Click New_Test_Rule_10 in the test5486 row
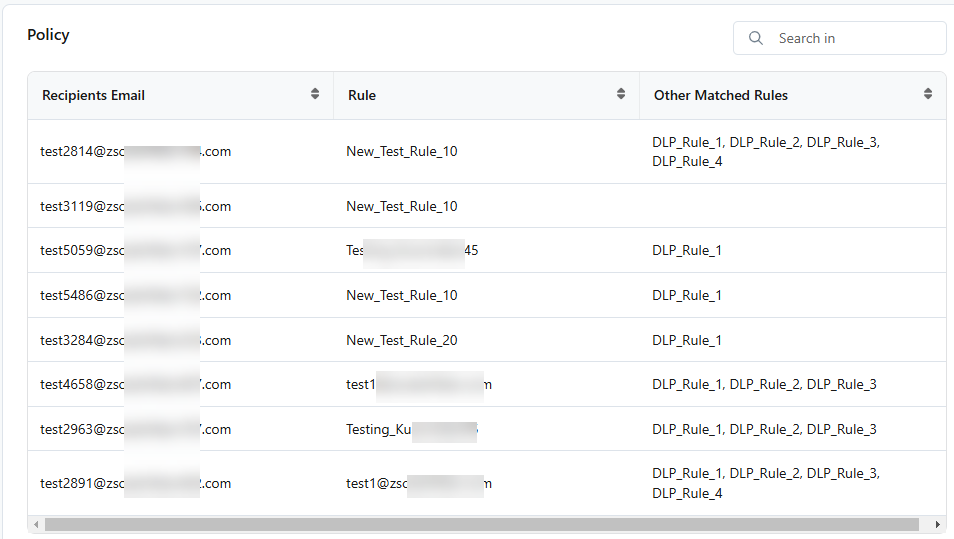 click(x=402, y=295)
